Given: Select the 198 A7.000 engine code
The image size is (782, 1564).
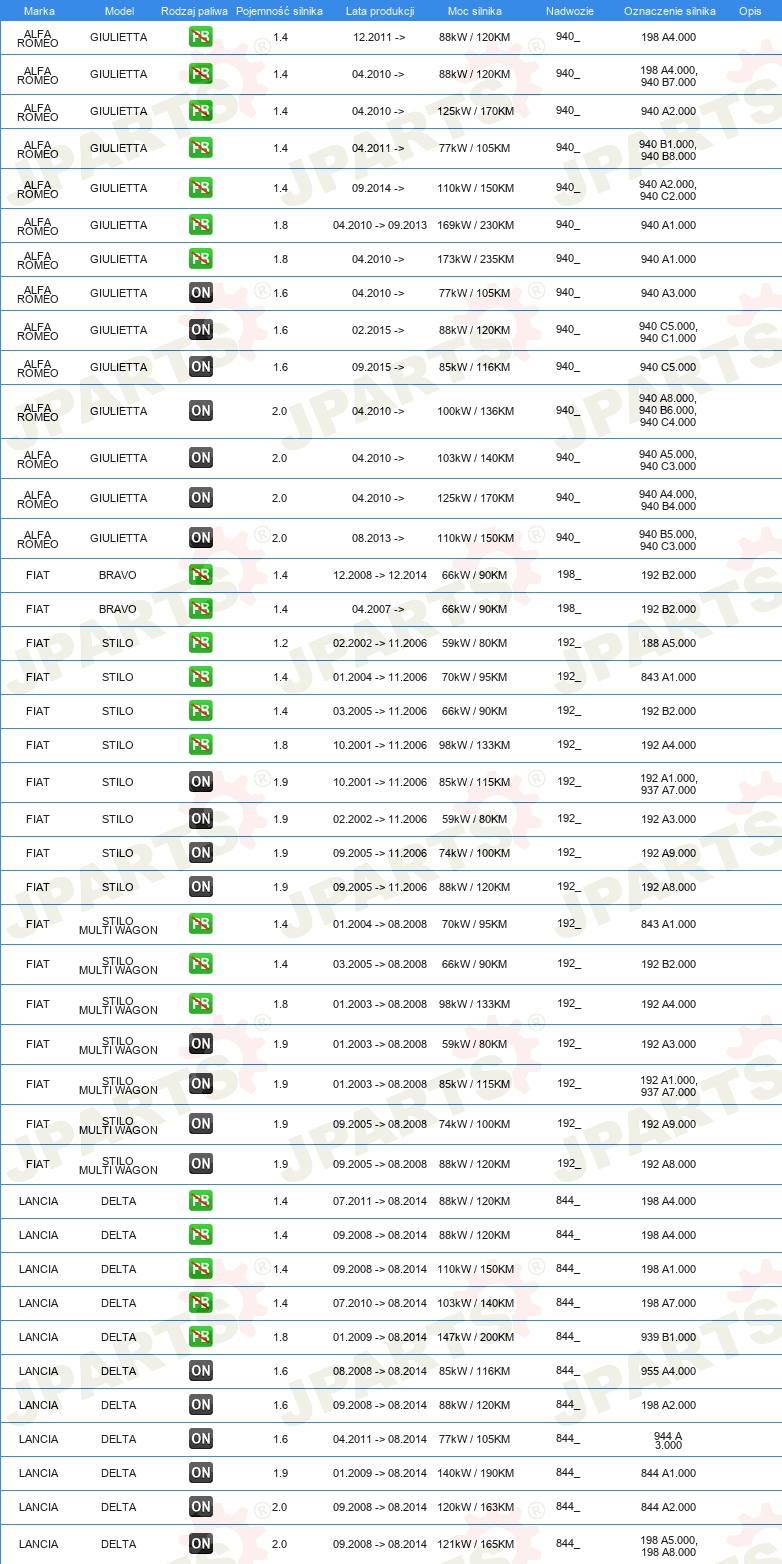Looking at the screenshot, I should [669, 1303].
